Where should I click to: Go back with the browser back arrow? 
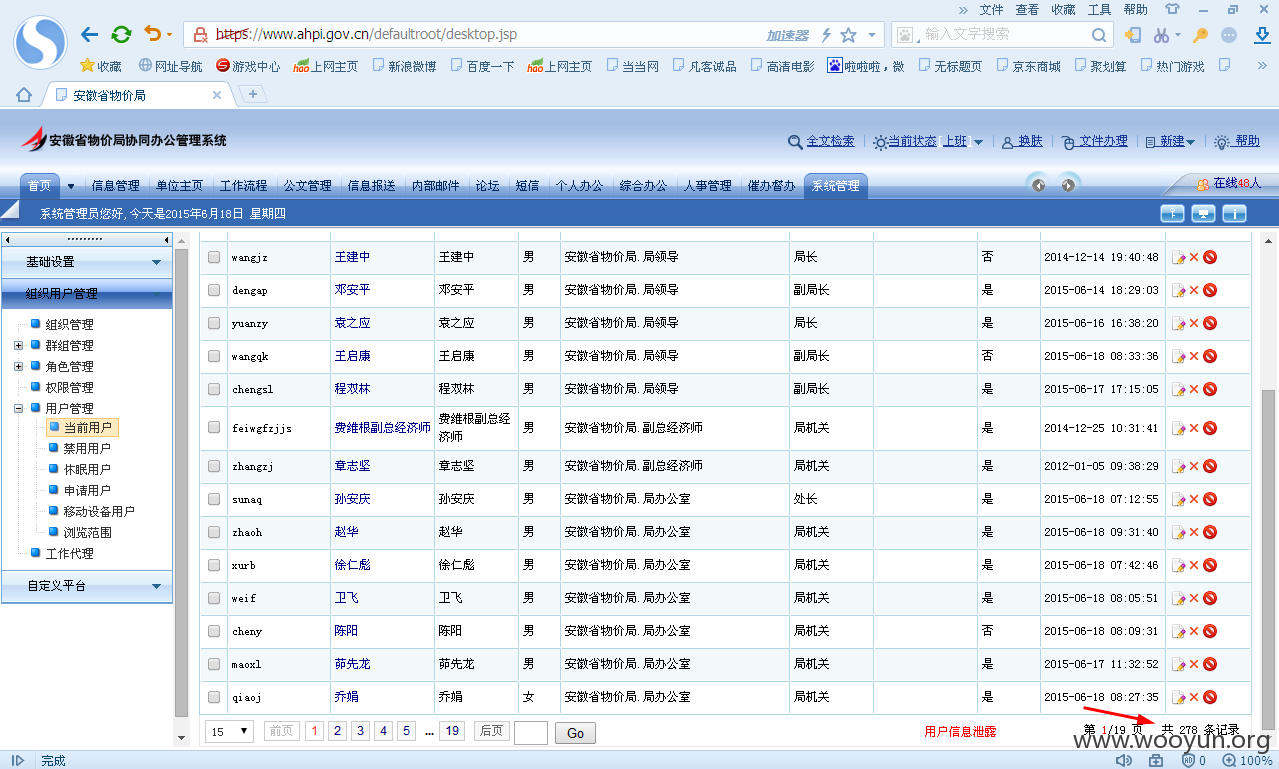tap(89, 35)
